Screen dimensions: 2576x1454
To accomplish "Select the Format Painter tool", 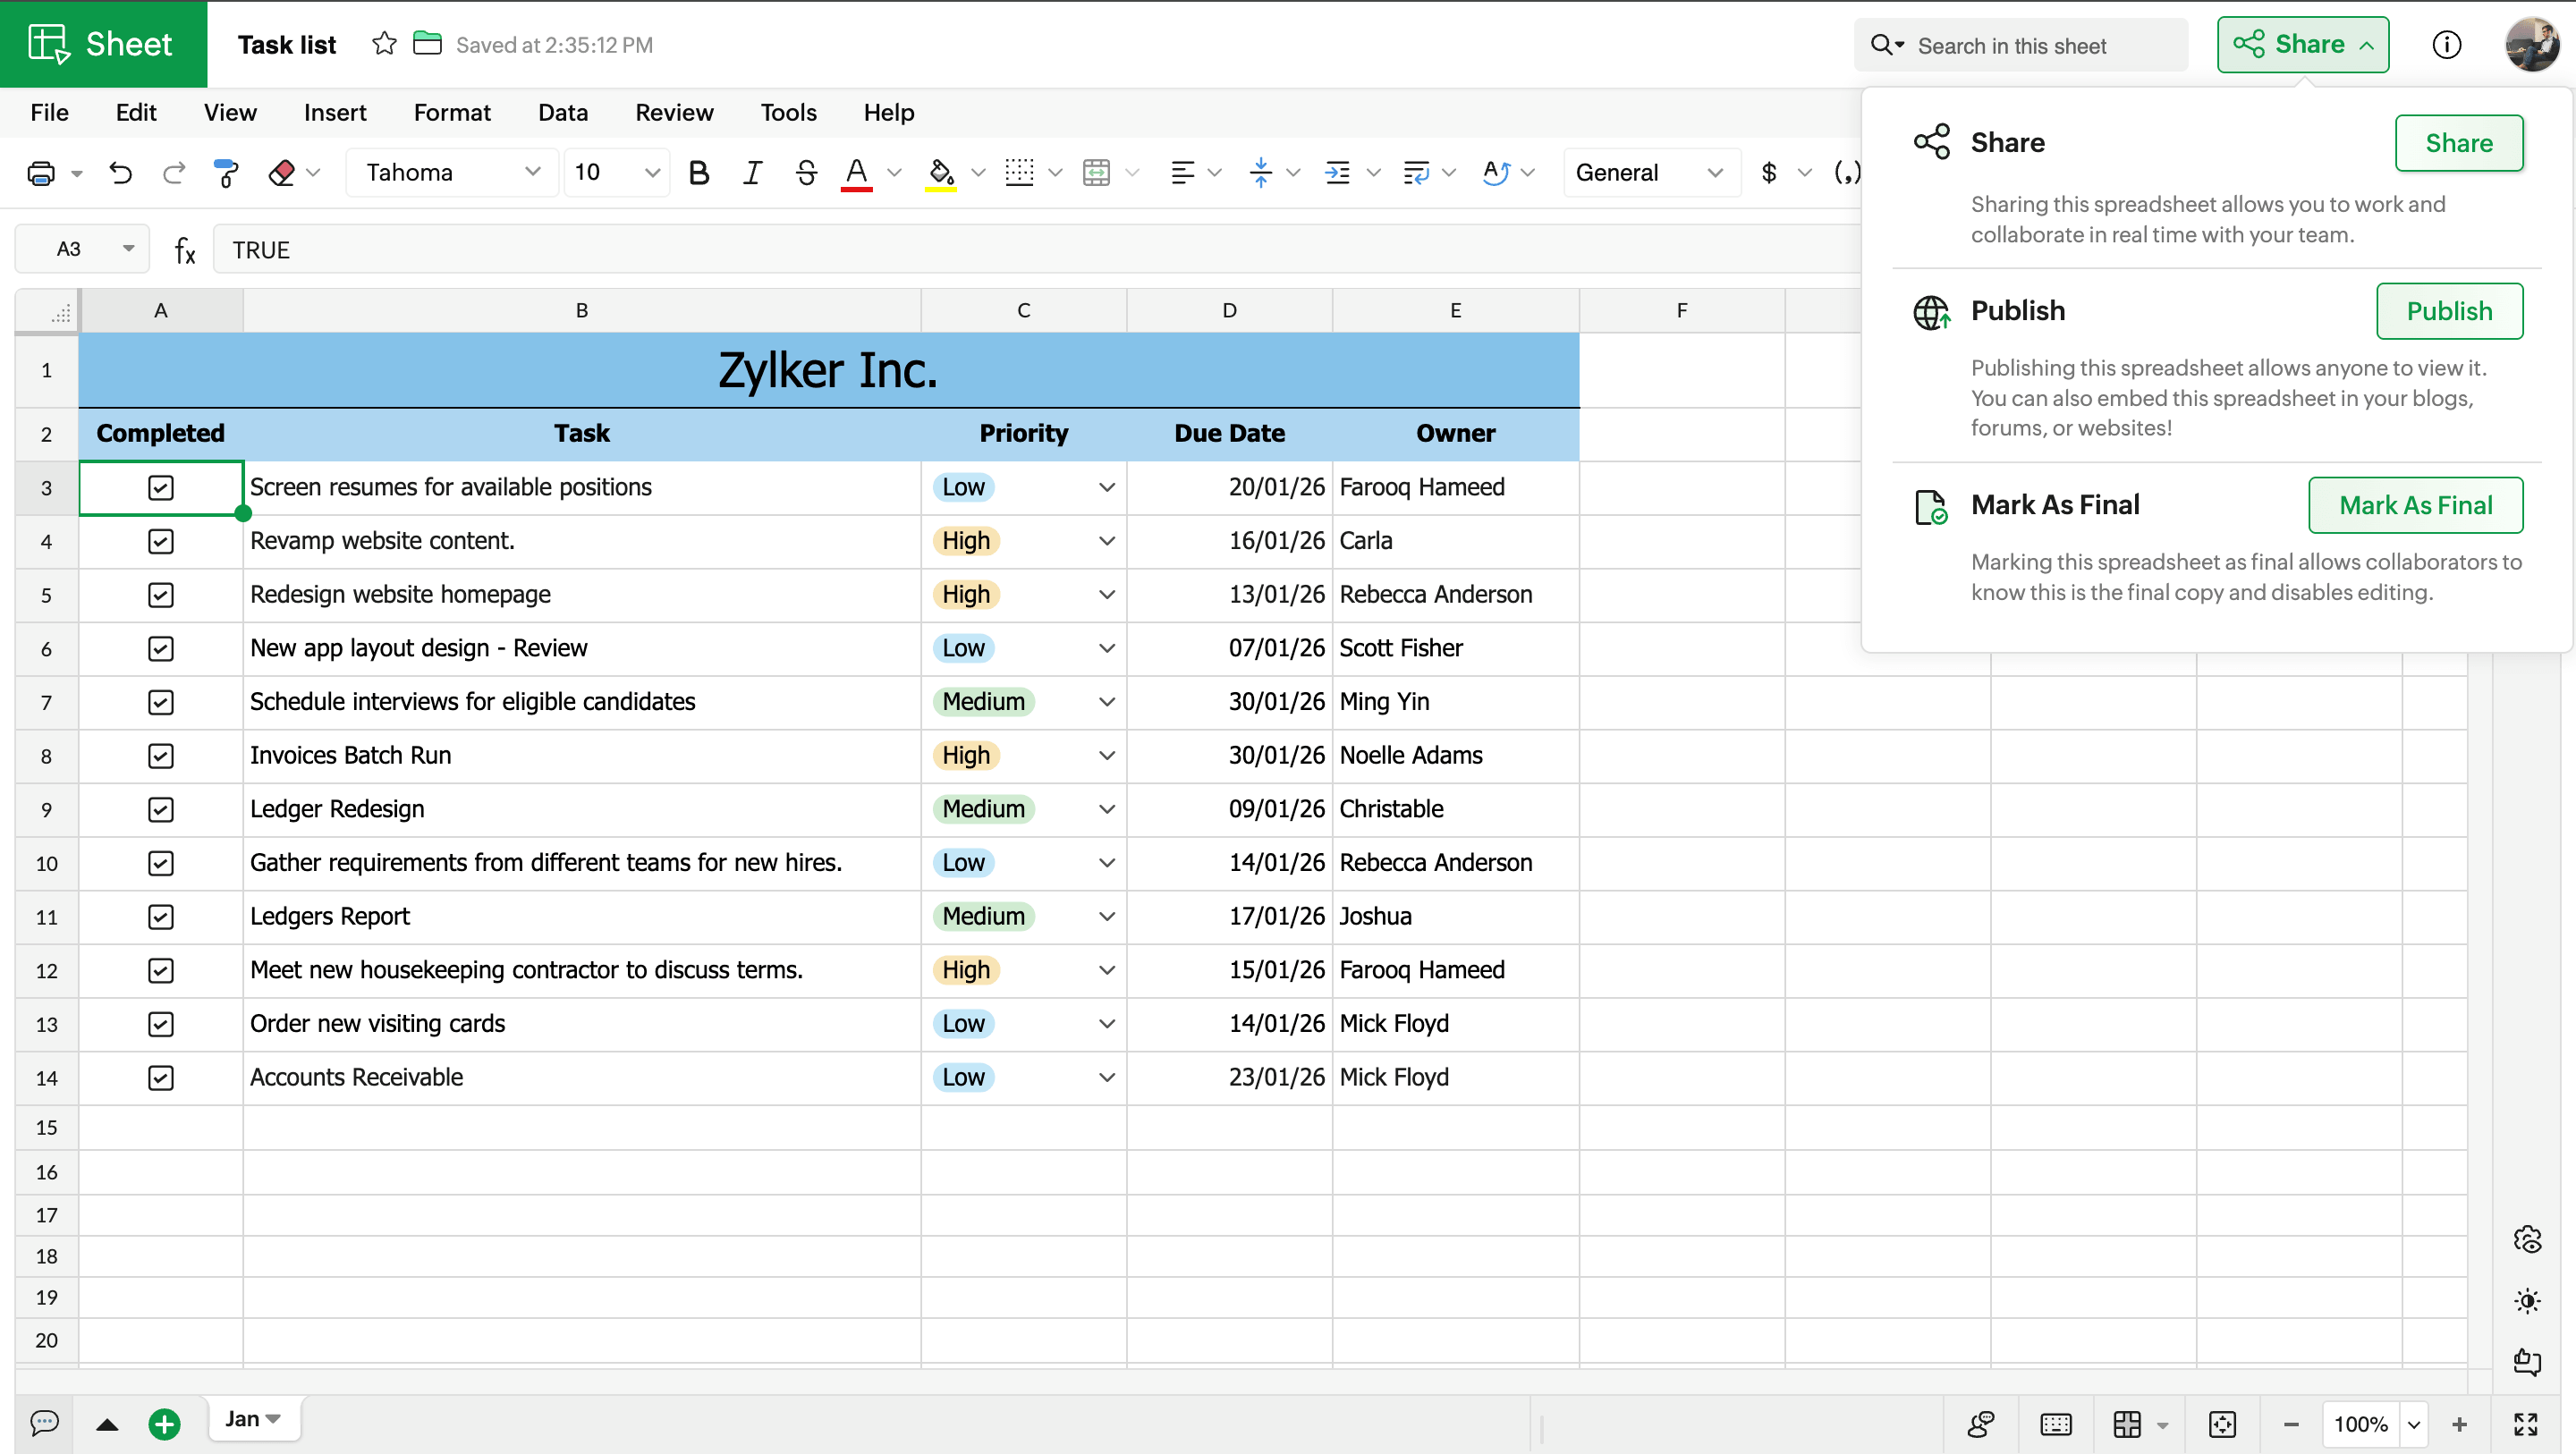I will [x=226, y=172].
